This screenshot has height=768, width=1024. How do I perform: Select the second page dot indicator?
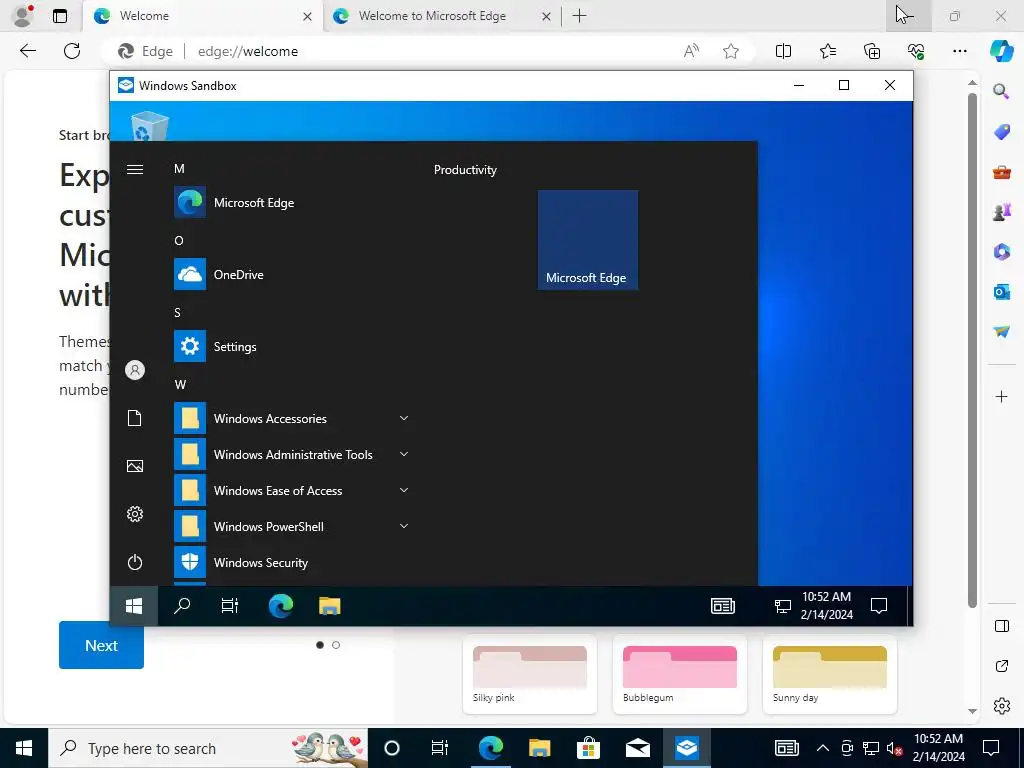(x=336, y=645)
